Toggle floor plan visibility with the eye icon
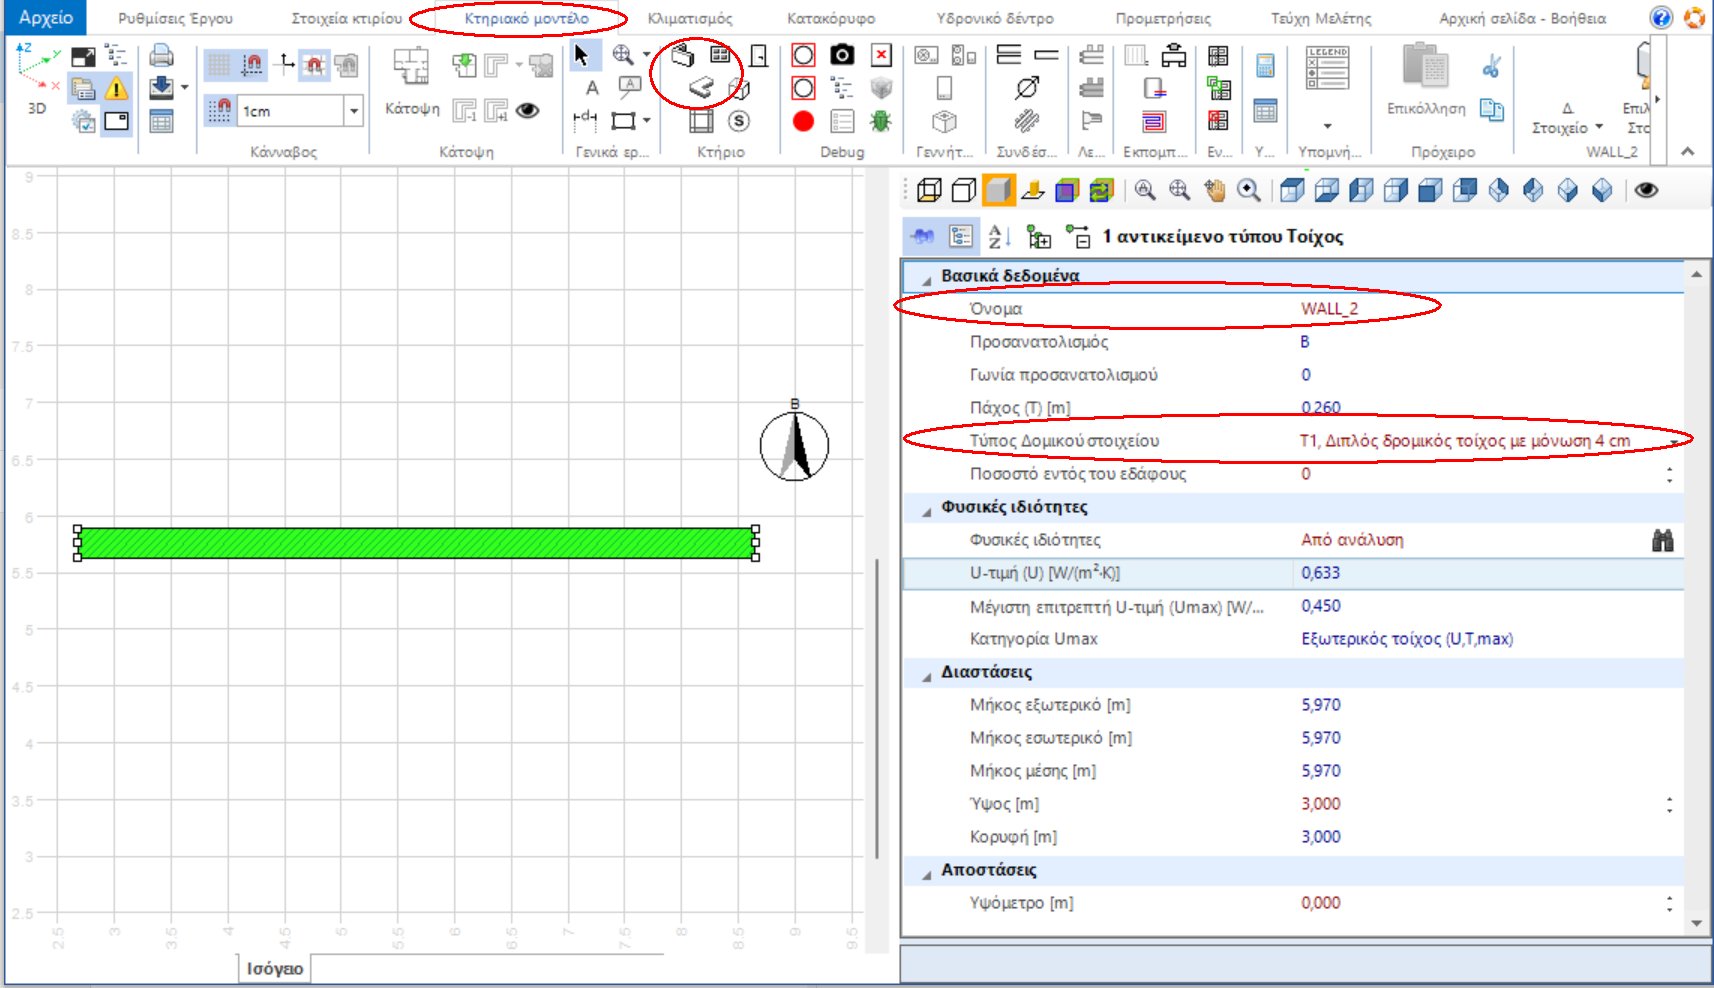Viewport: 1714px width, 988px height. [x=527, y=112]
